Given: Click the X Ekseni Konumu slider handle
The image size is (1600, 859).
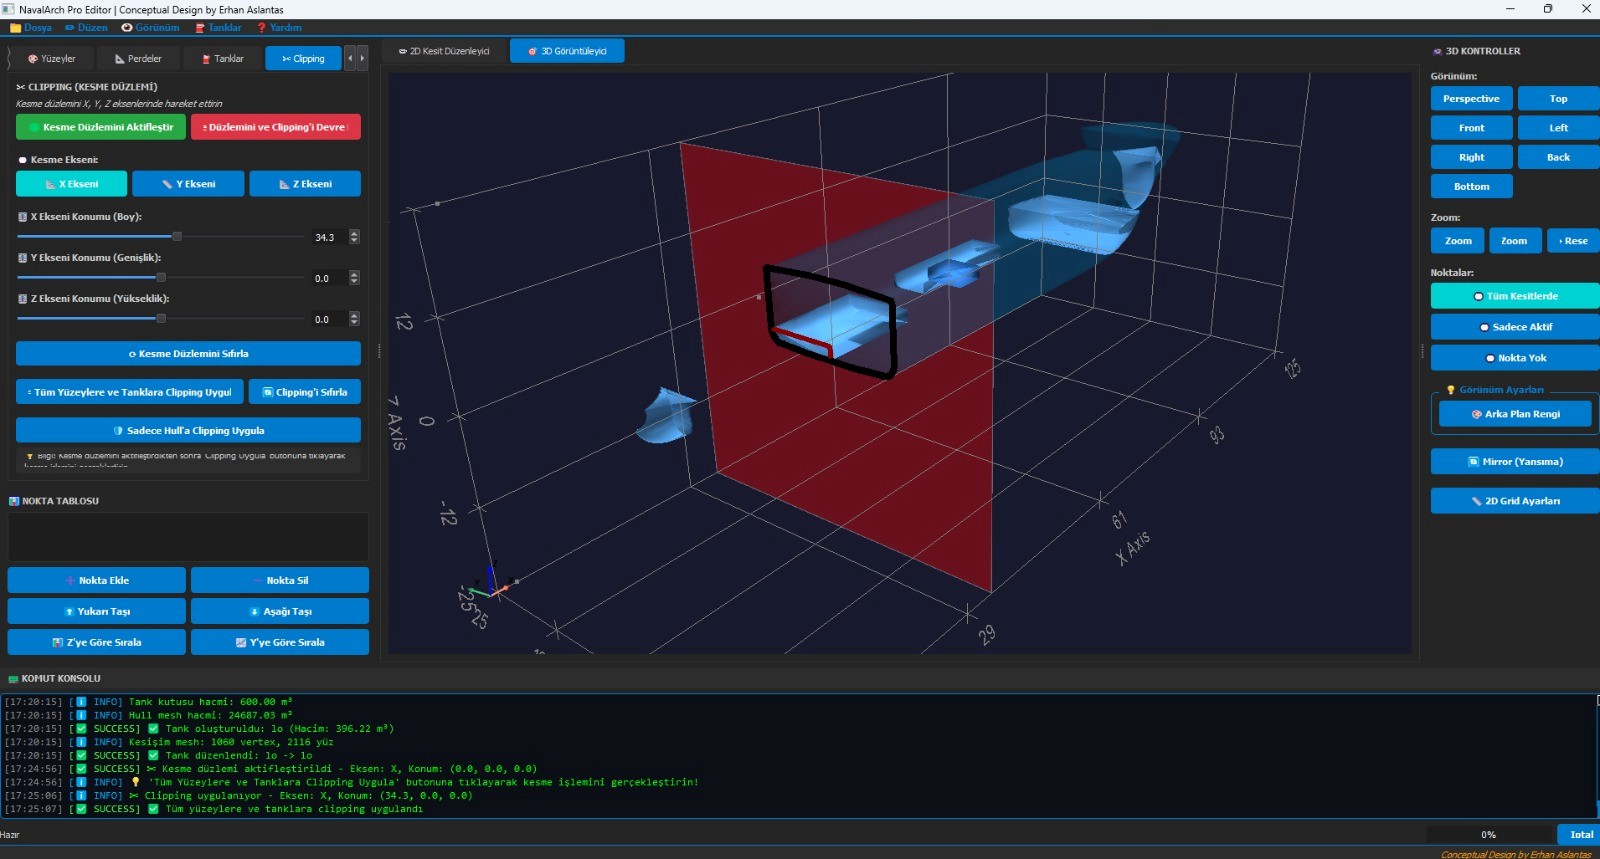Looking at the screenshot, I should tap(177, 237).
